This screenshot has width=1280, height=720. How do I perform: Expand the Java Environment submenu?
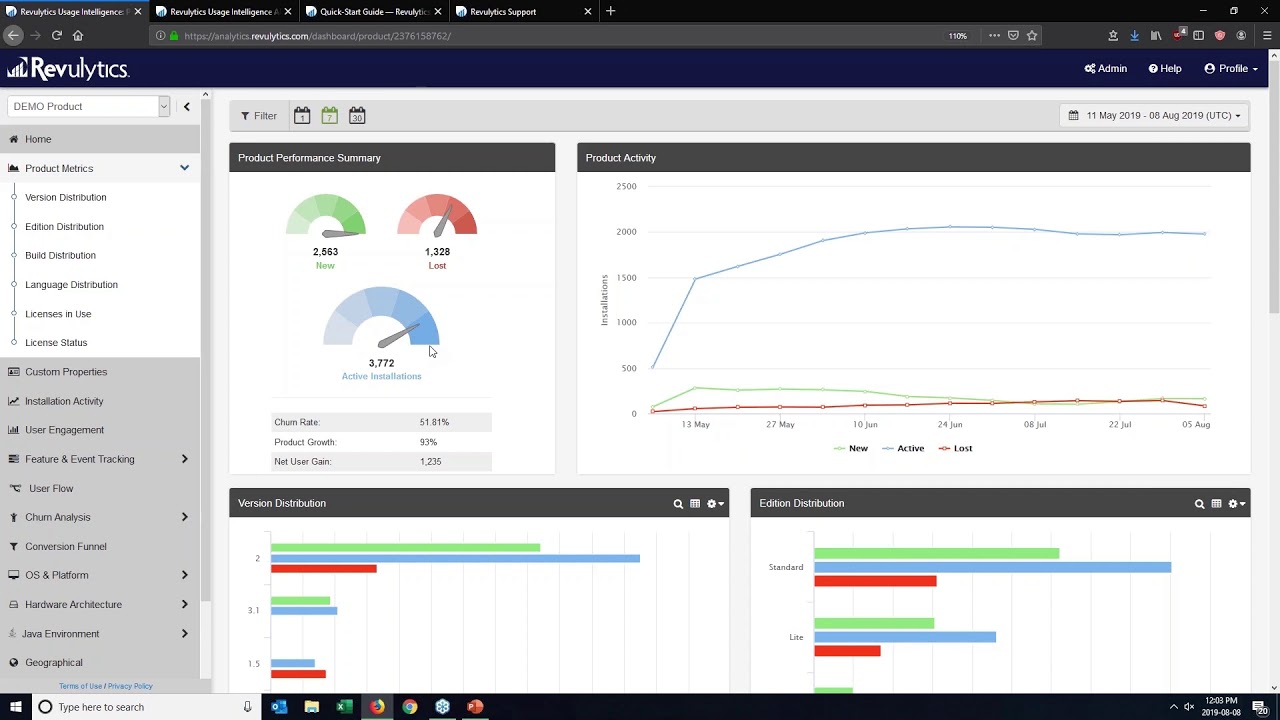tap(184, 633)
